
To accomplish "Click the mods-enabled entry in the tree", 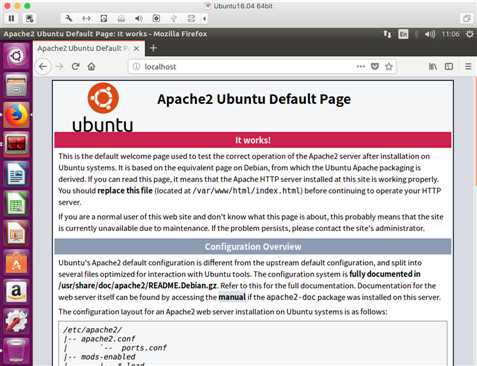I will [108, 357].
